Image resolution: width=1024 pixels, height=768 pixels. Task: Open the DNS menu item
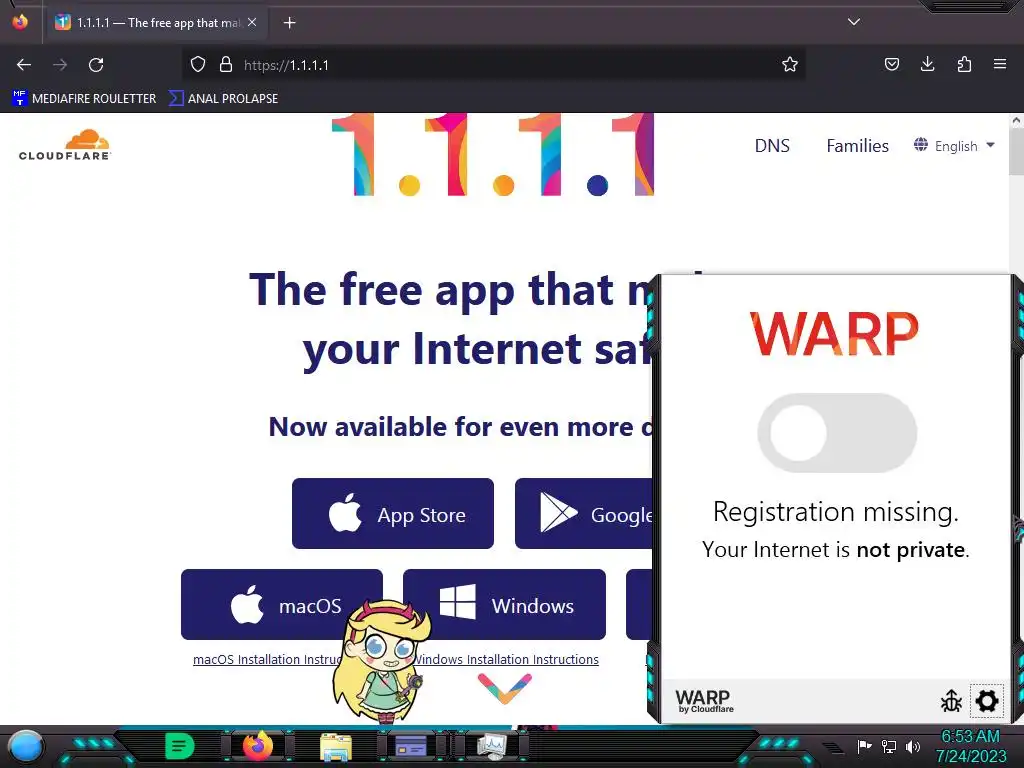point(772,146)
